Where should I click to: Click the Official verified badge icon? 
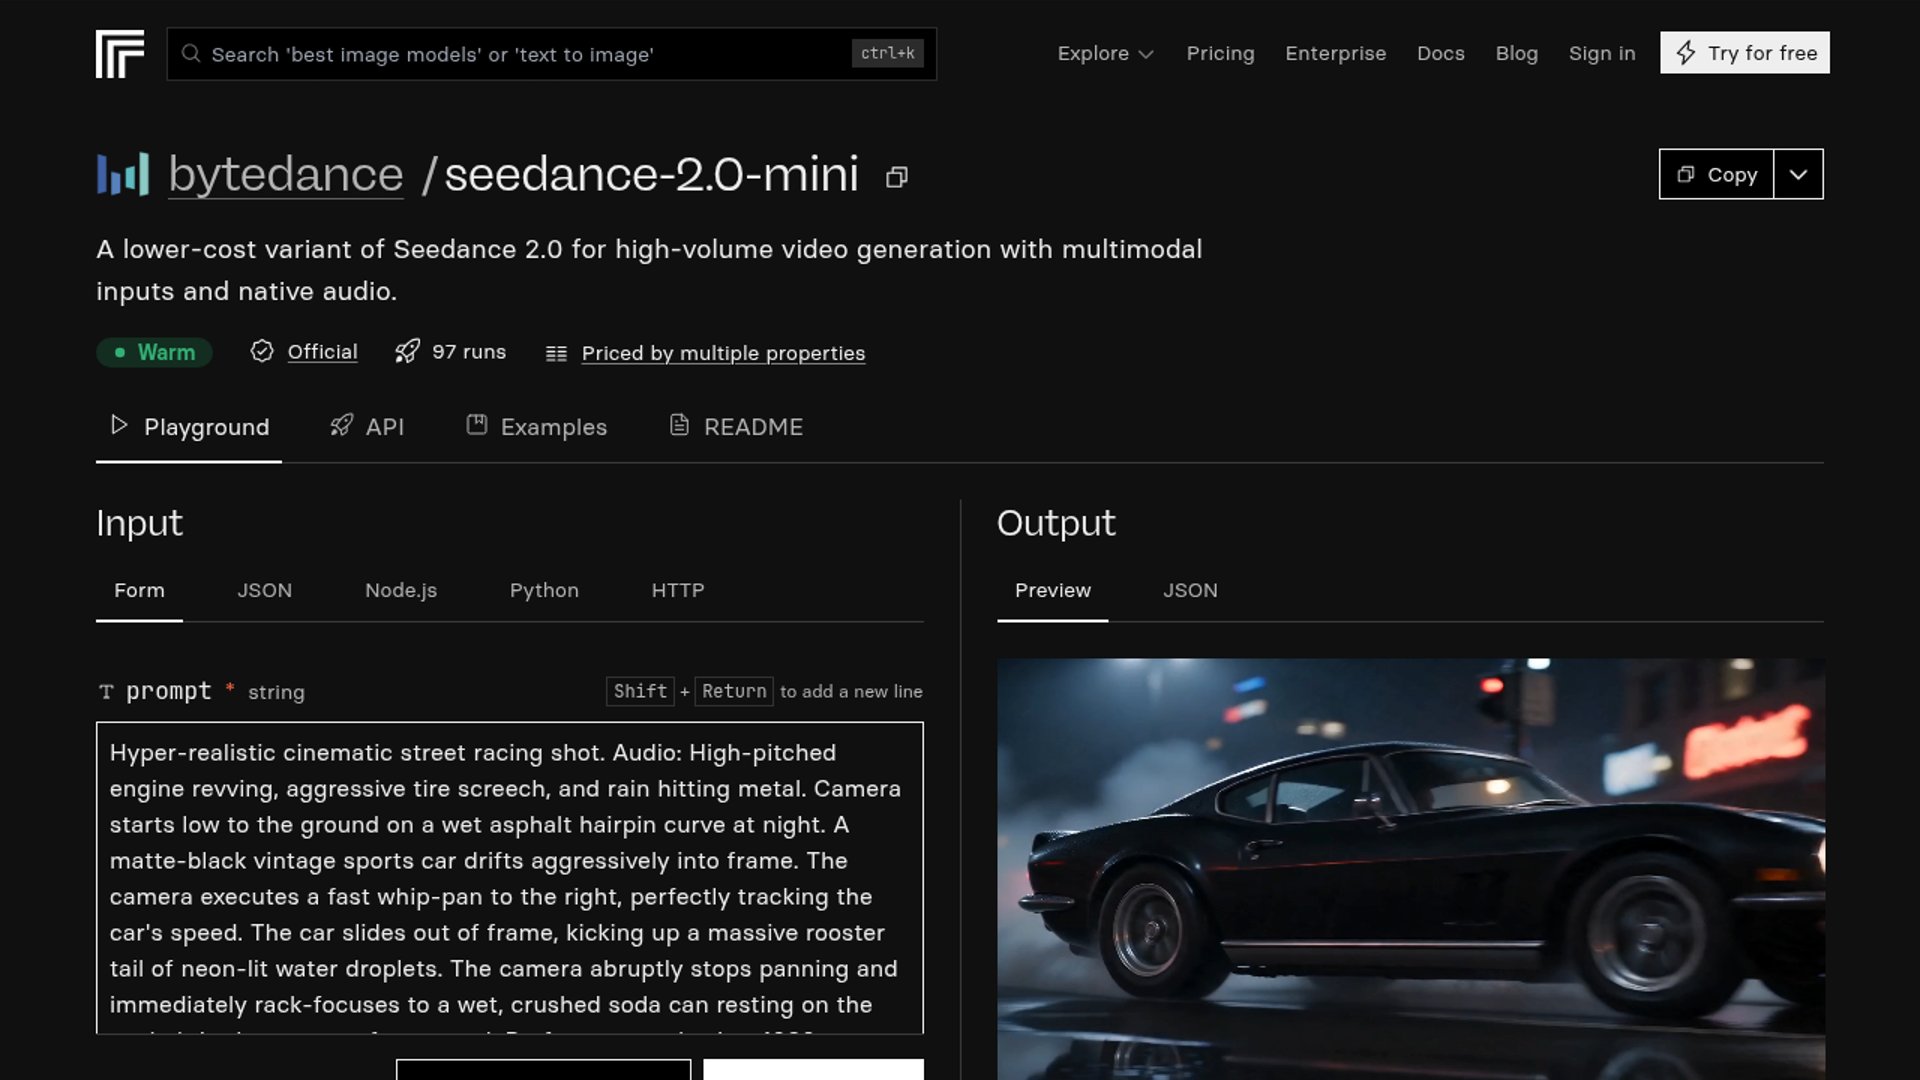click(x=262, y=351)
